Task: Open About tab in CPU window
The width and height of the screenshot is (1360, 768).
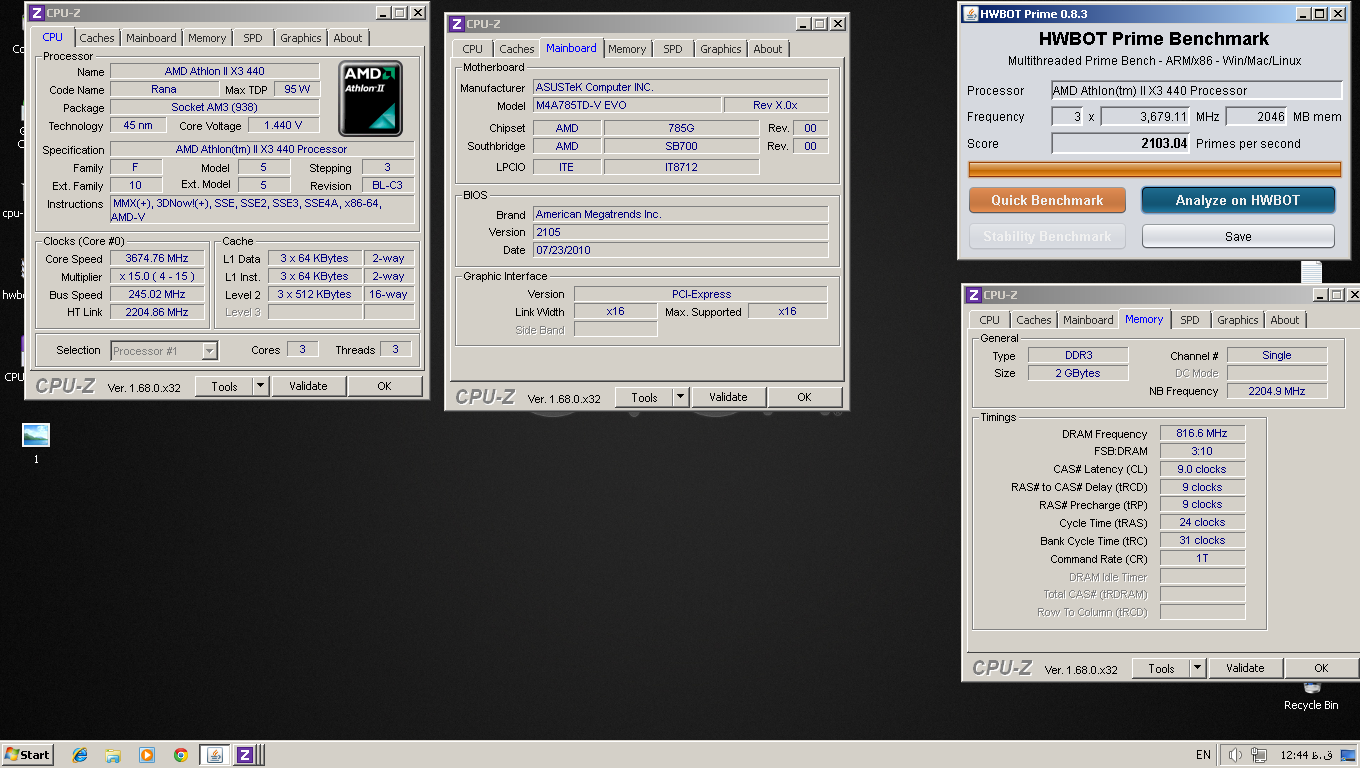Action: (348, 38)
